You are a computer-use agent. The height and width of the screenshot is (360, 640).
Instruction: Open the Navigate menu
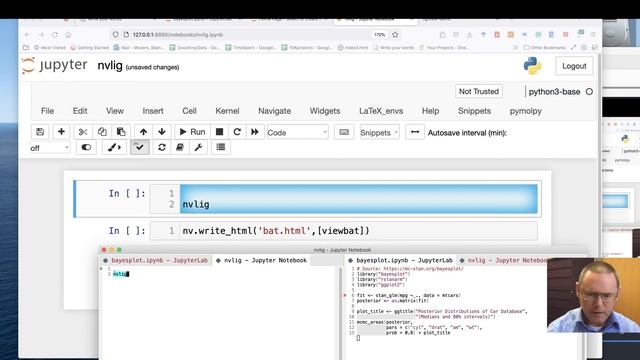click(x=274, y=111)
